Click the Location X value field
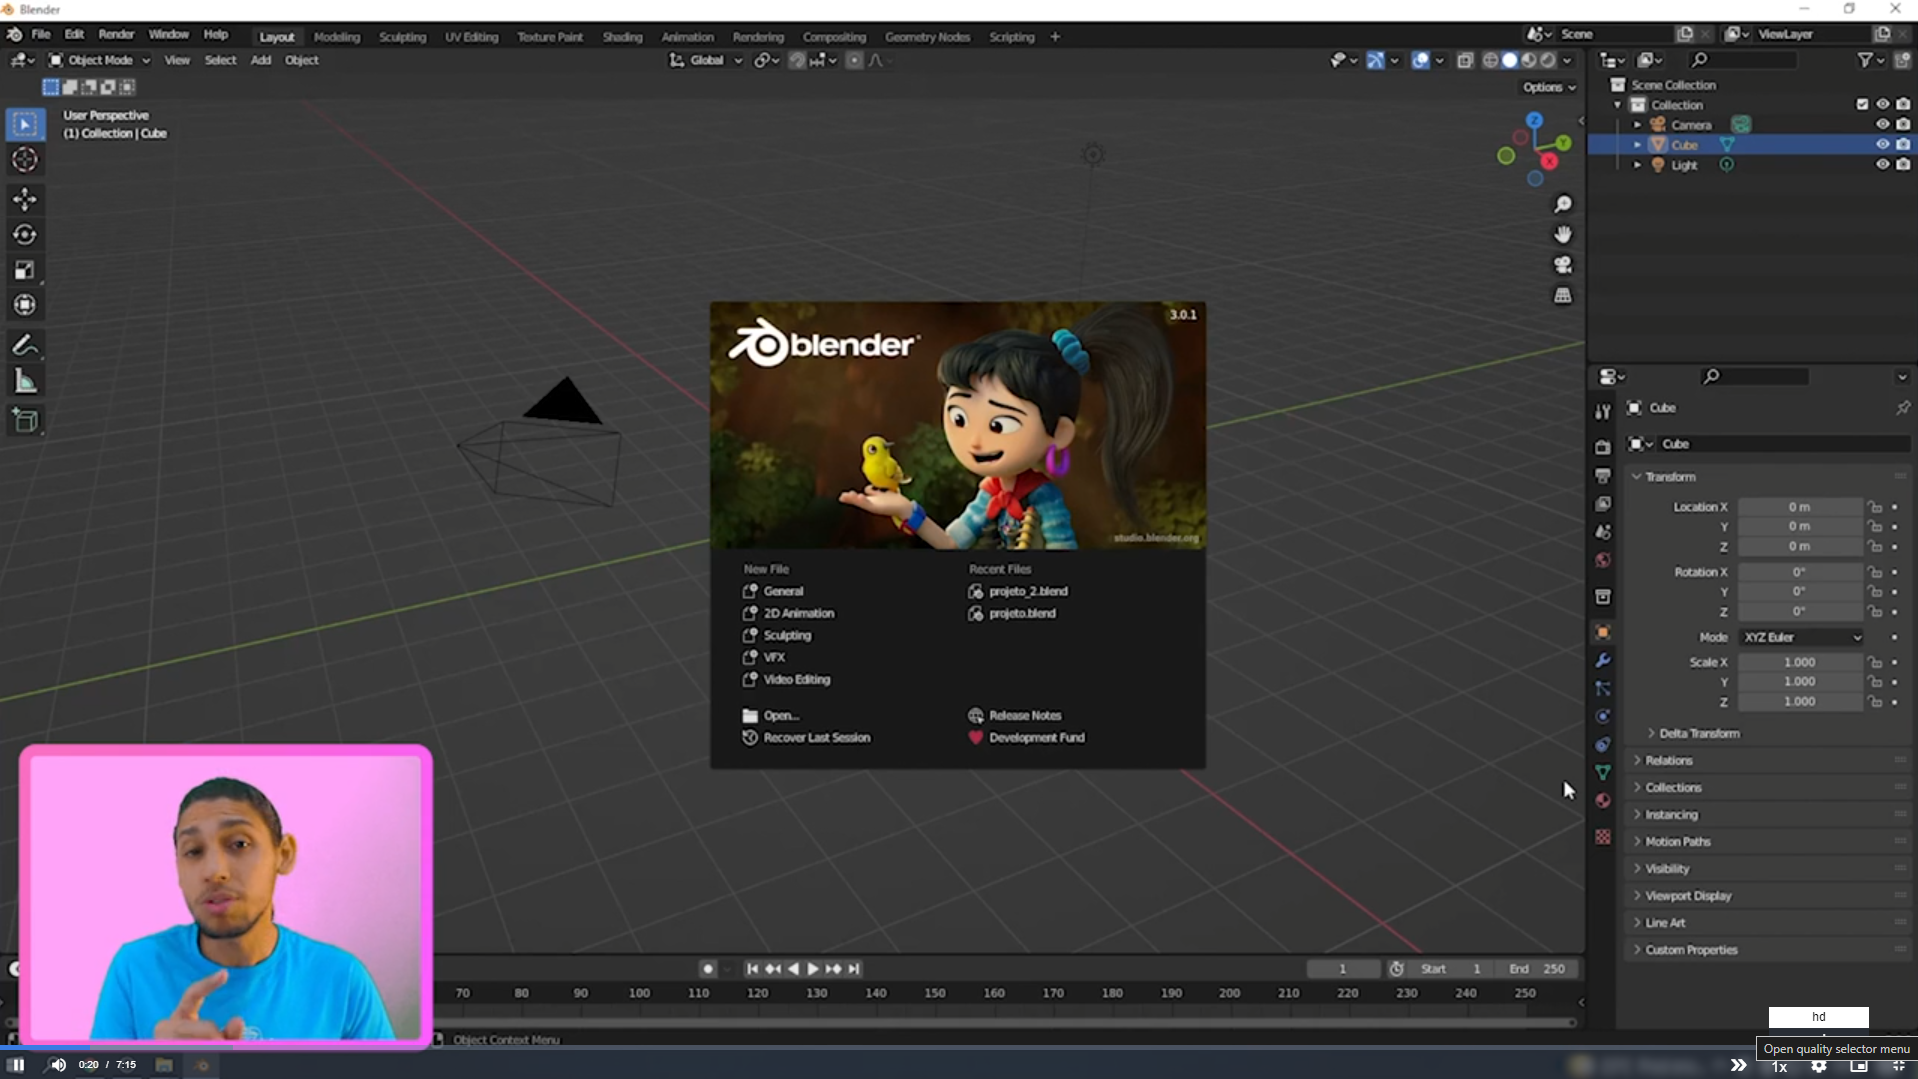The width and height of the screenshot is (1918, 1079). point(1799,507)
